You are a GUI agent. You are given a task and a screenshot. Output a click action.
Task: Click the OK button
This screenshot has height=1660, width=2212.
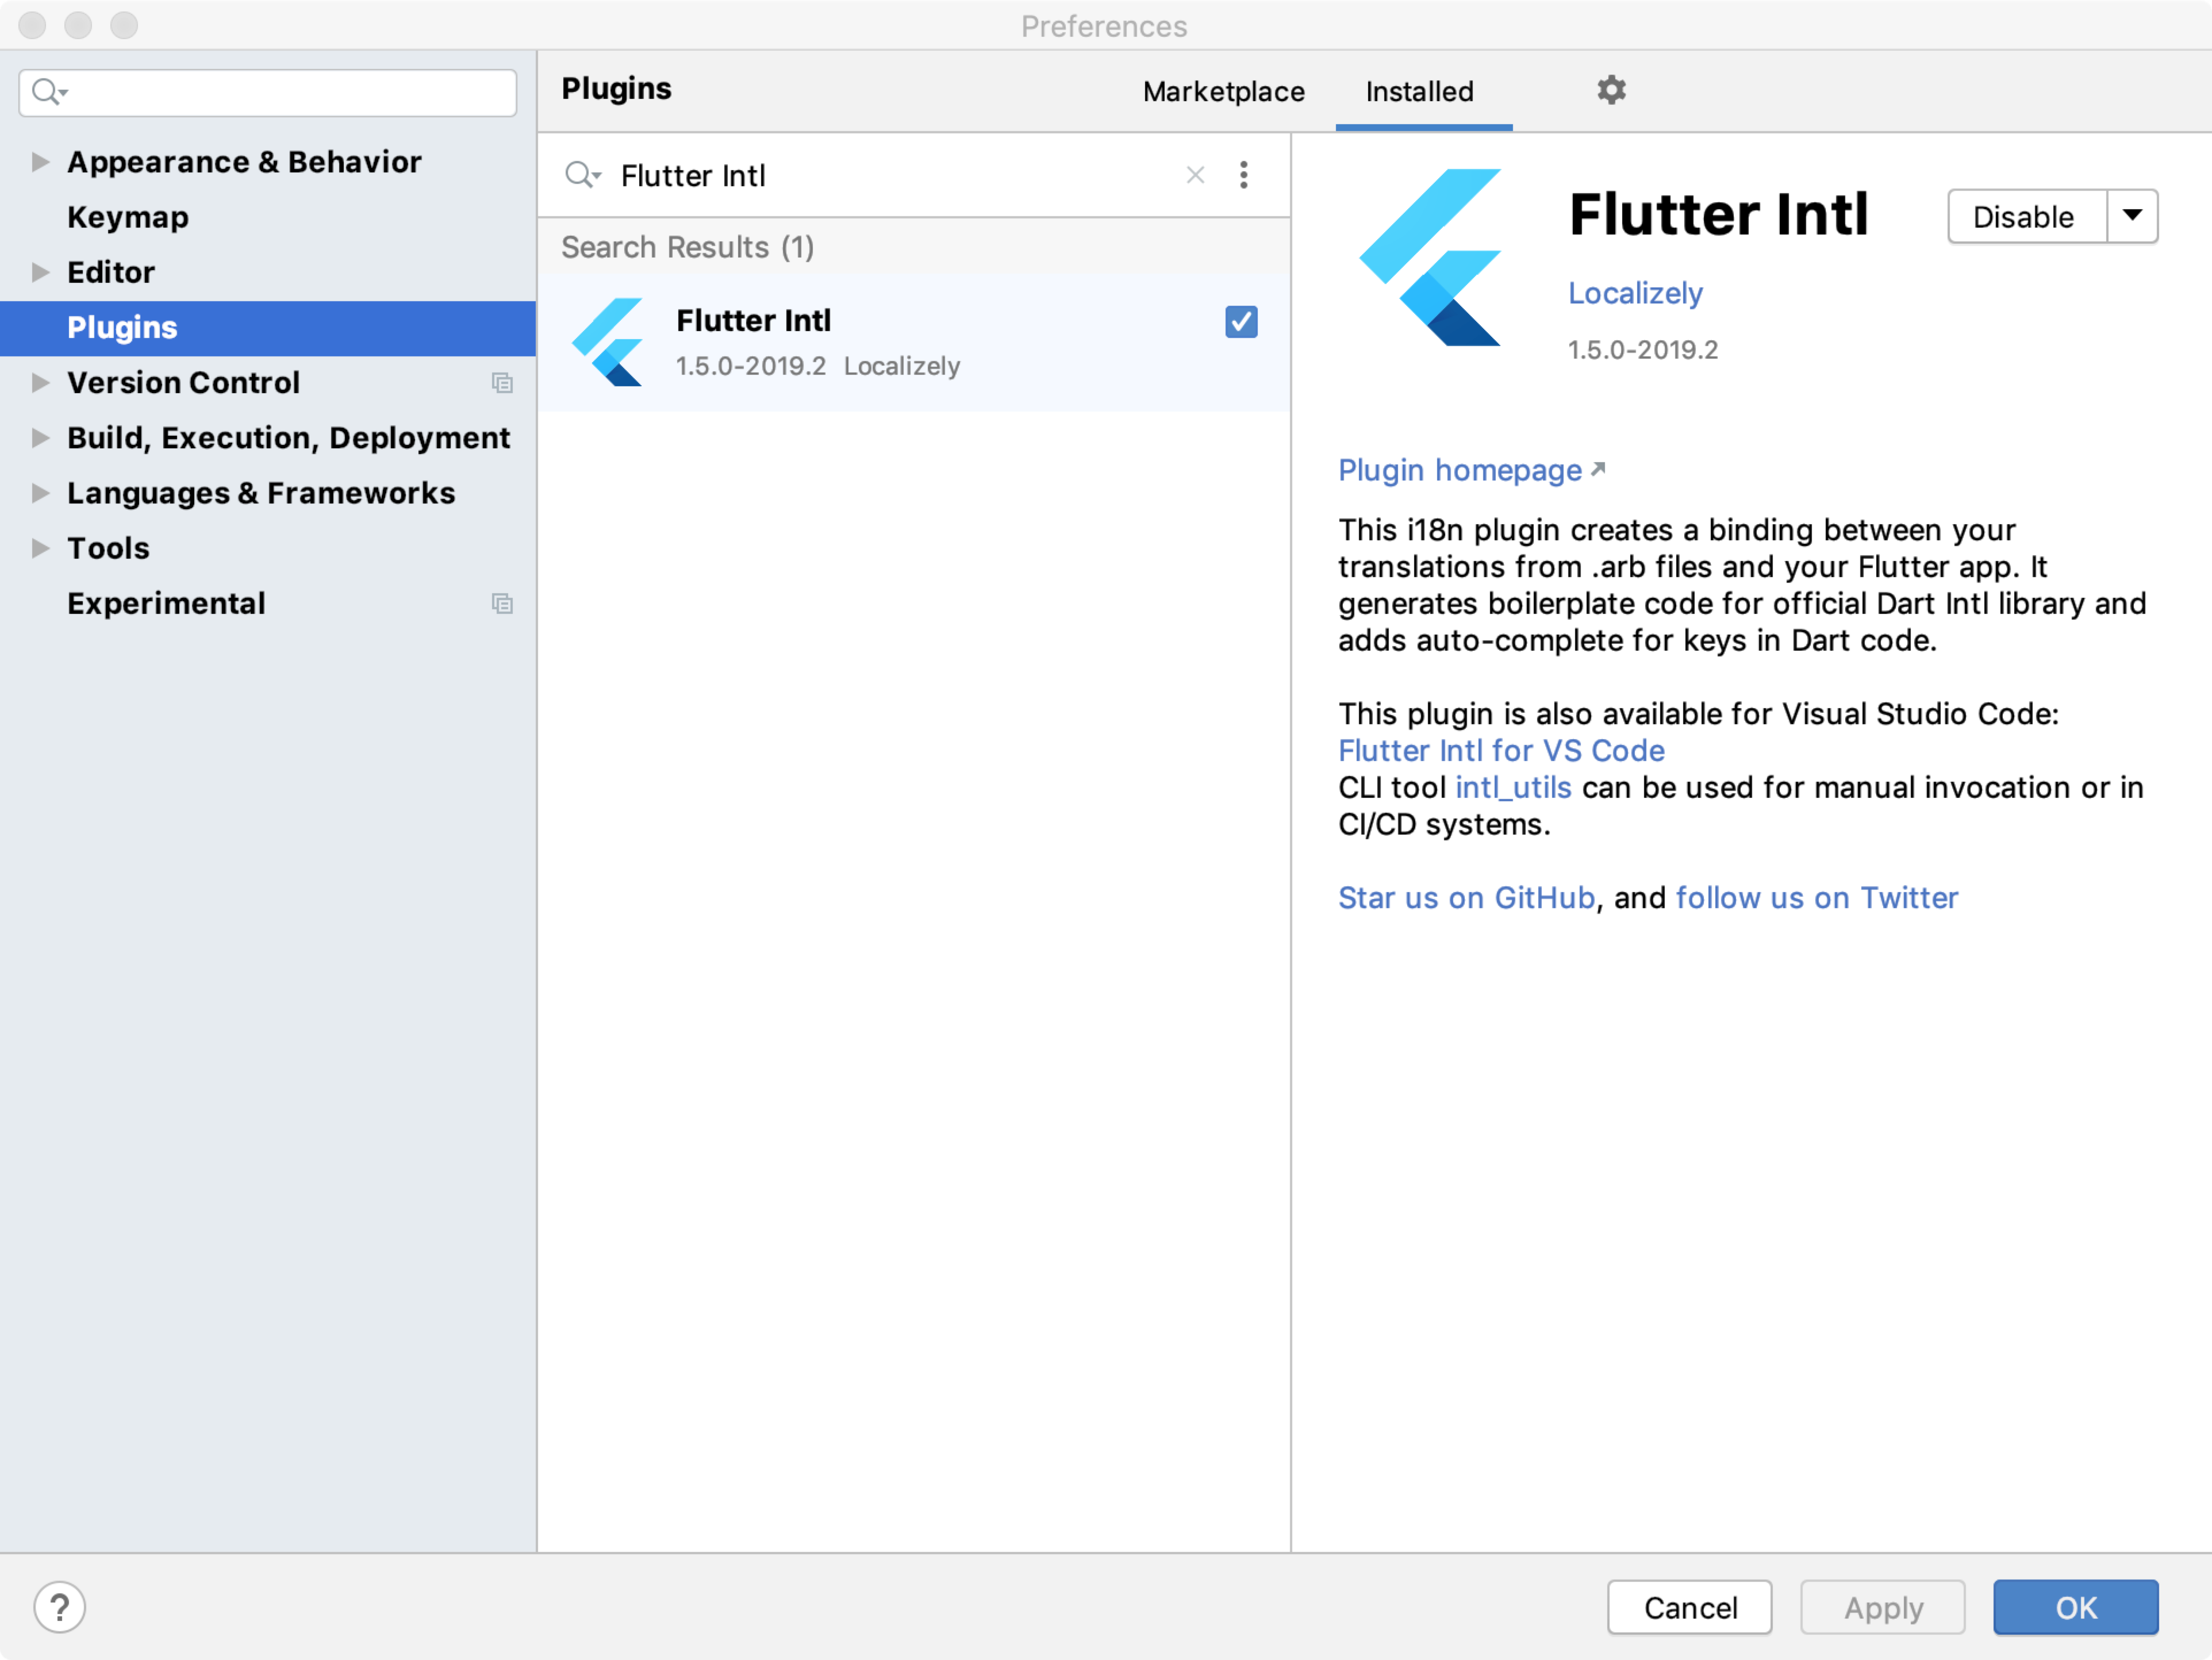tap(2075, 1608)
